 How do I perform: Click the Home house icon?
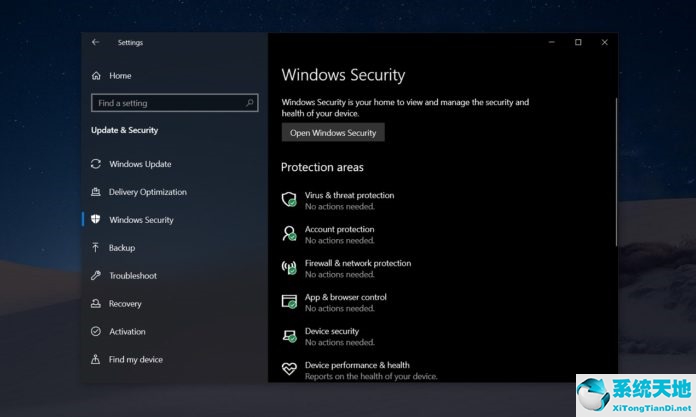(x=96, y=76)
